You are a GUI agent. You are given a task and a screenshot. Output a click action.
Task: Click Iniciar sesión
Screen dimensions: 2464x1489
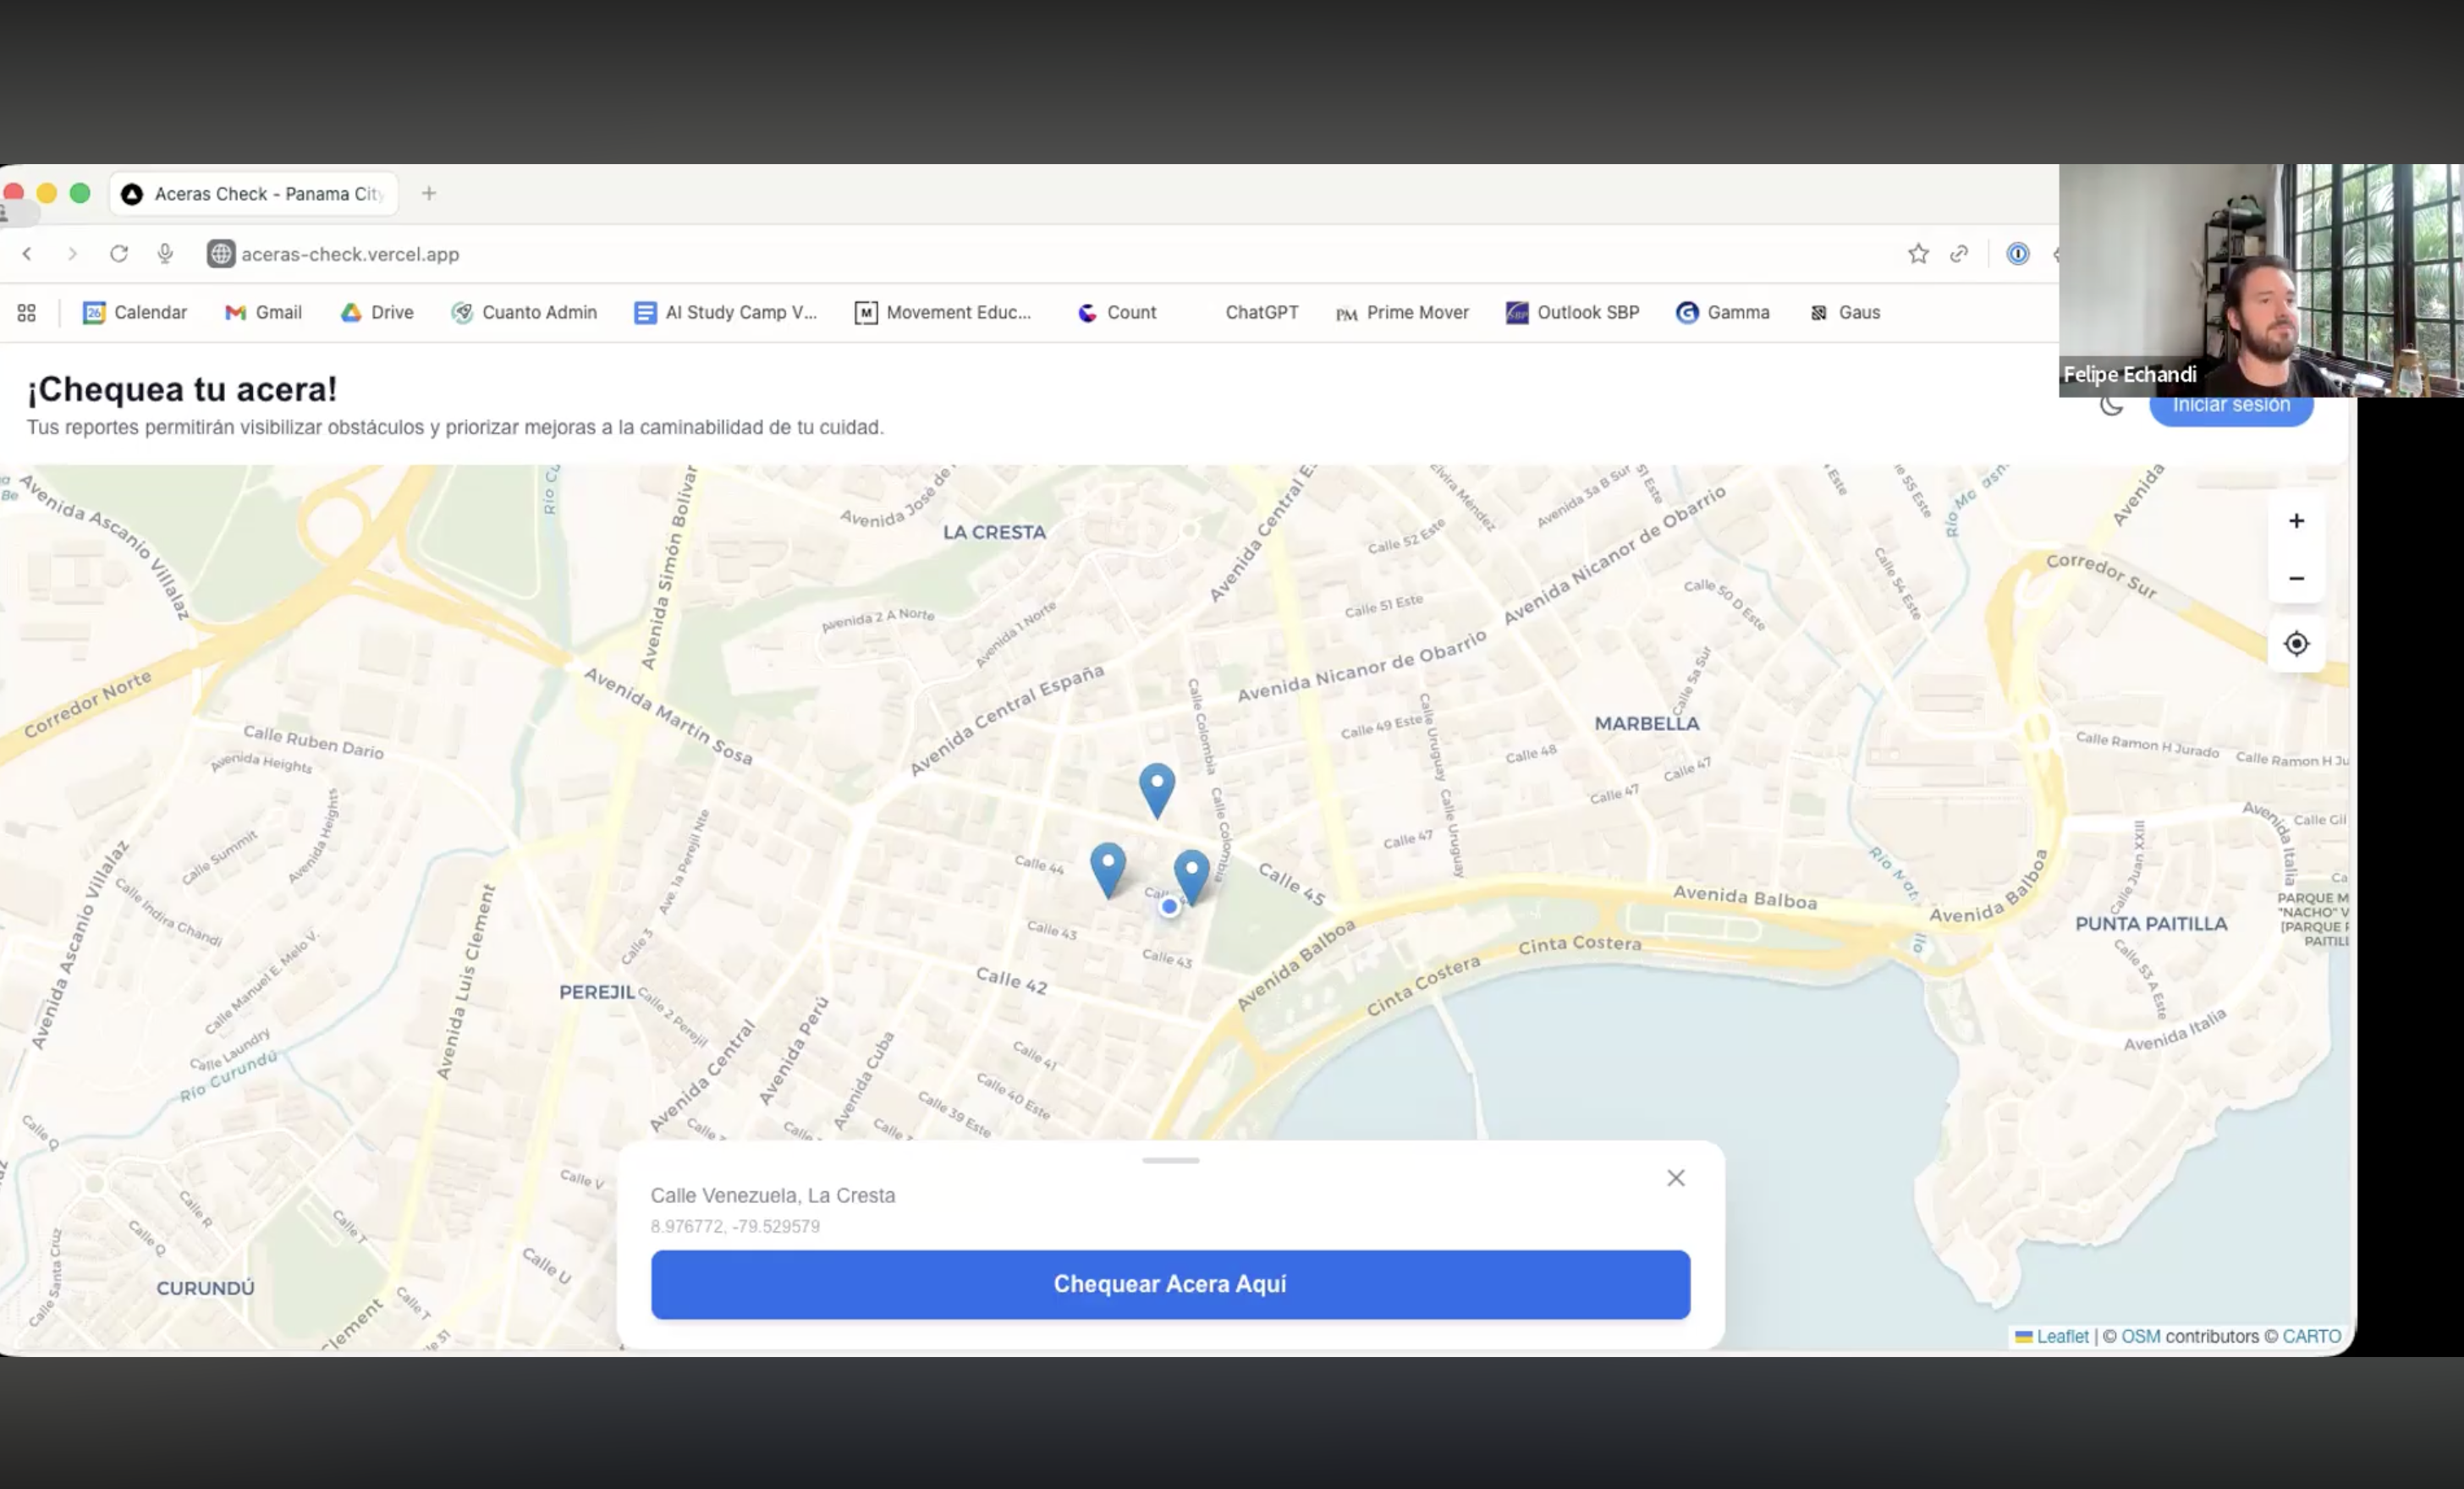[2231, 404]
